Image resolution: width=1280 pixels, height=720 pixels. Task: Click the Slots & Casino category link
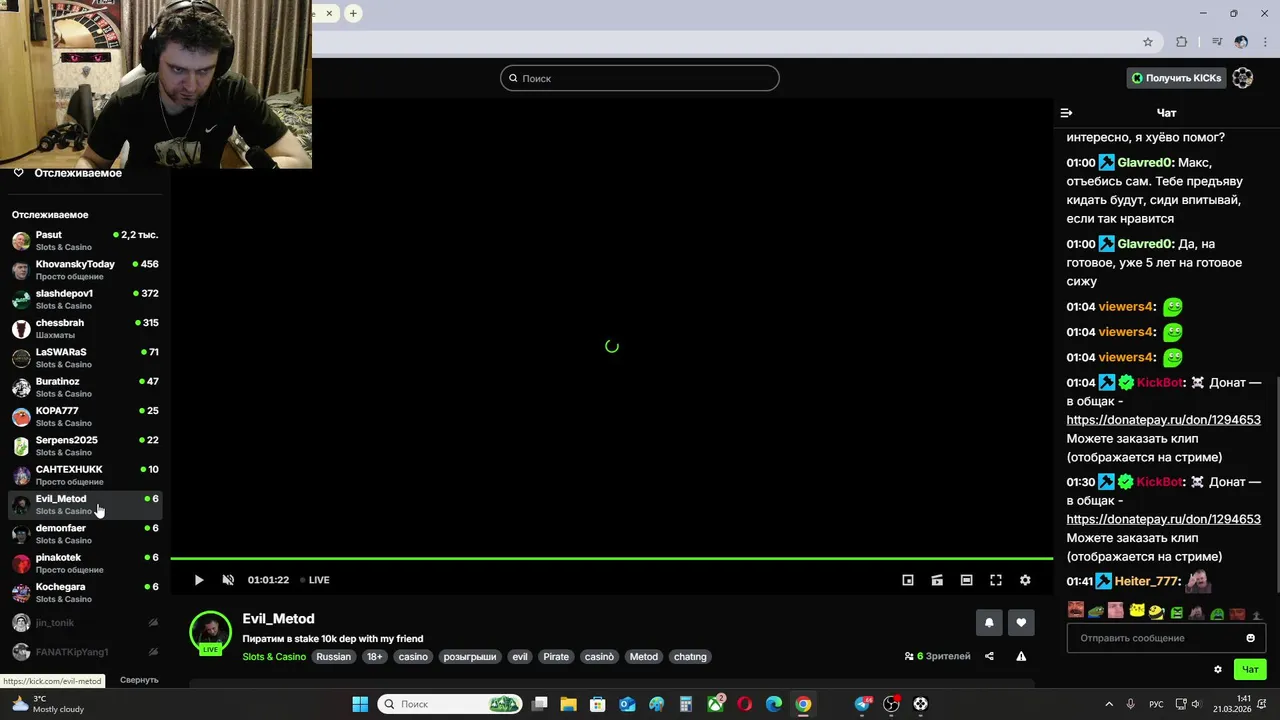pyautogui.click(x=274, y=657)
